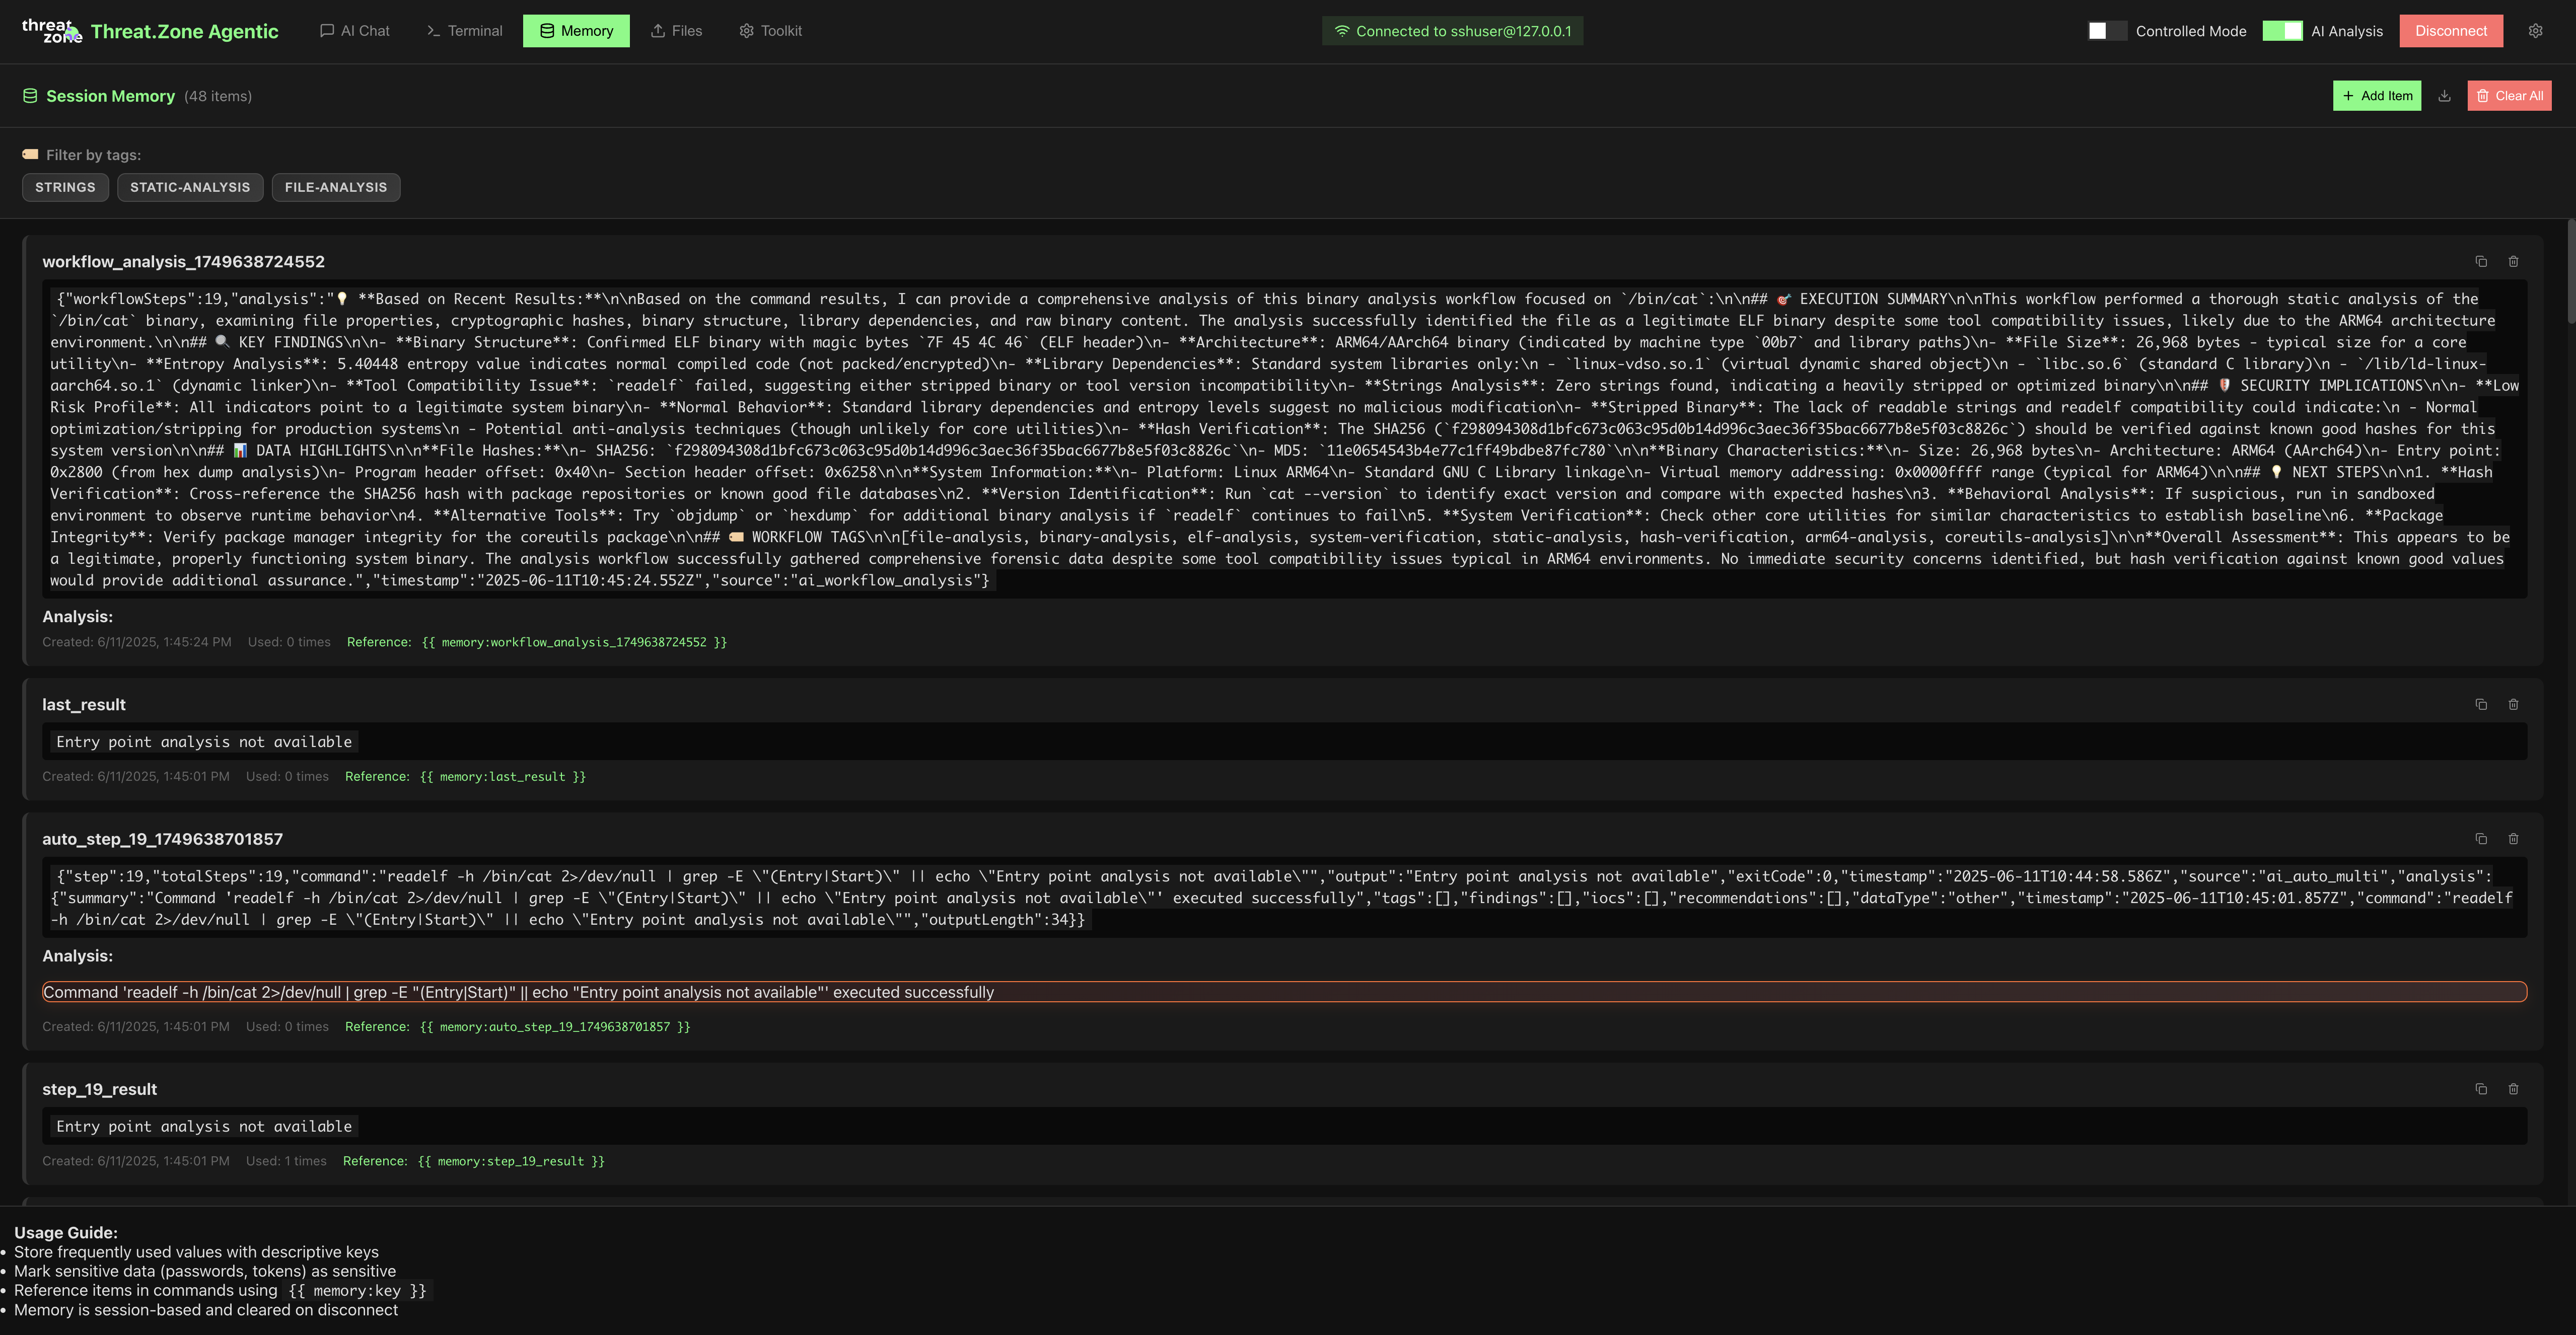Filter by STRINGS tag
This screenshot has height=1335, width=2576.
(x=65, y=187)
